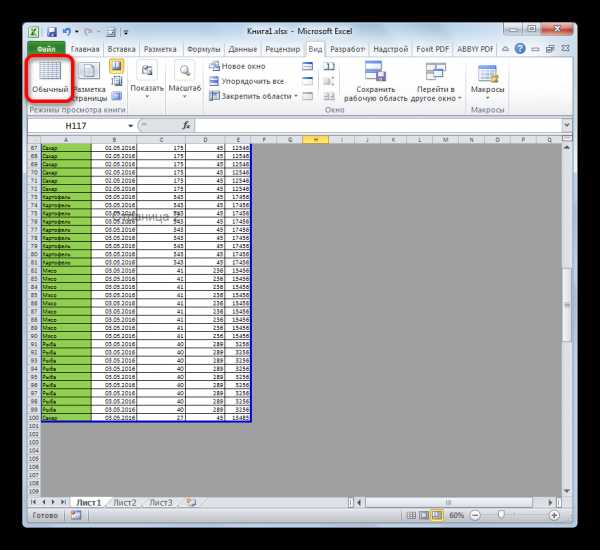Open Customize Quick Access Toolbar dropdown
Screen dimensions: 600x550
click(x=126, y=32)
